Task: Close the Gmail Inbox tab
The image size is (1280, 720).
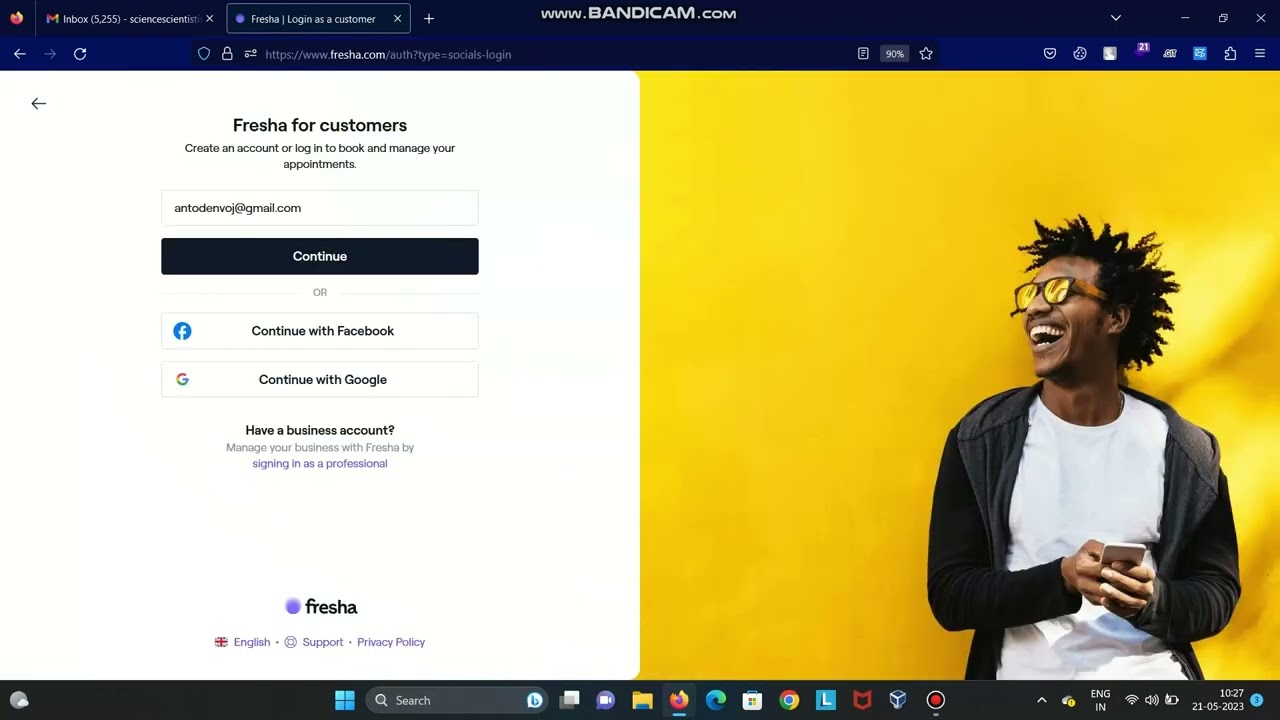Action: pyautogui.click(x=209, y=19)
